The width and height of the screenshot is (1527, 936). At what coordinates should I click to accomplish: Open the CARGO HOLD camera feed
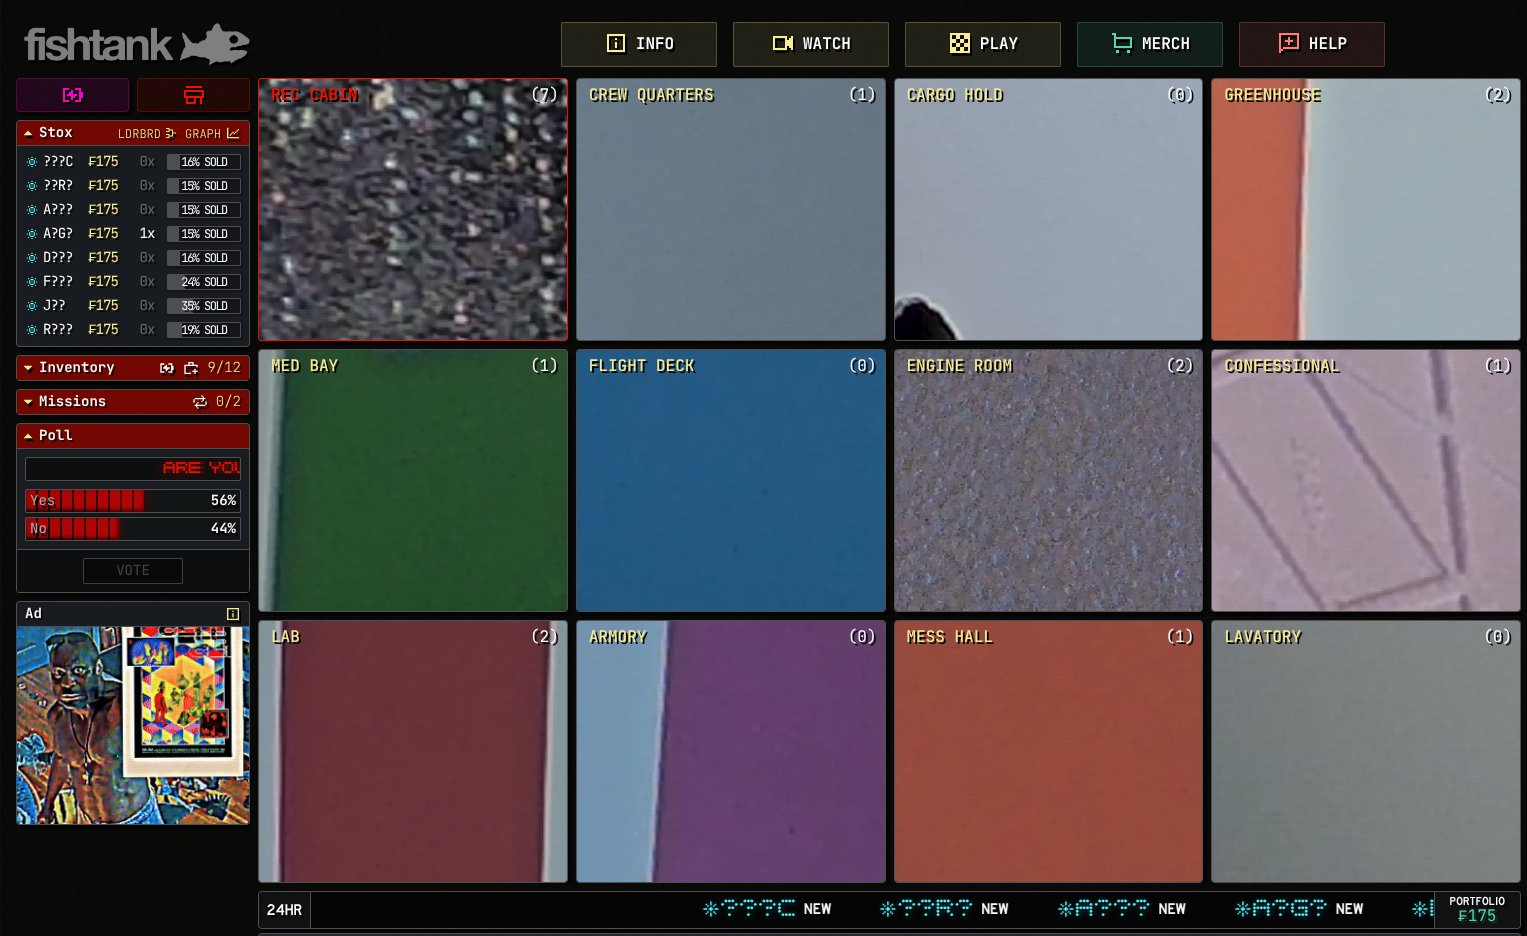tap(1048, 210)
